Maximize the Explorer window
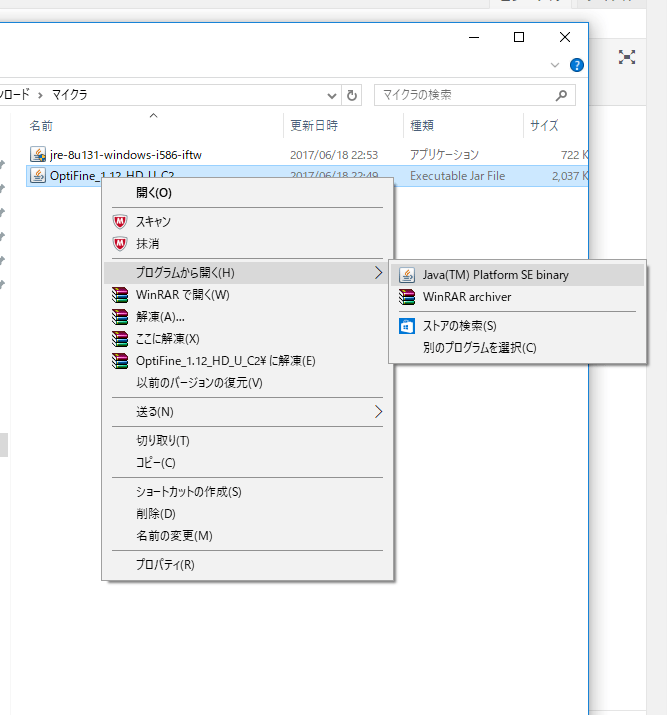 [x=519, y=37]
